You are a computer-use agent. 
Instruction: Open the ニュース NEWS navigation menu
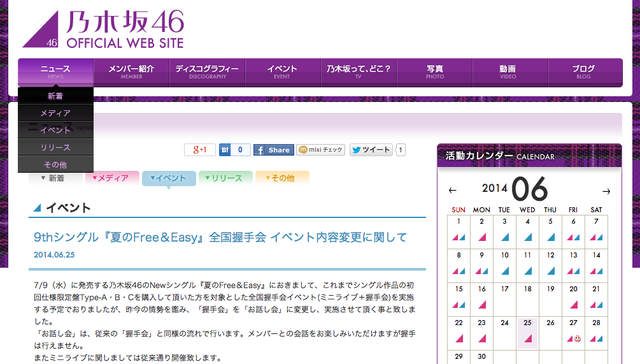(56, 72)
